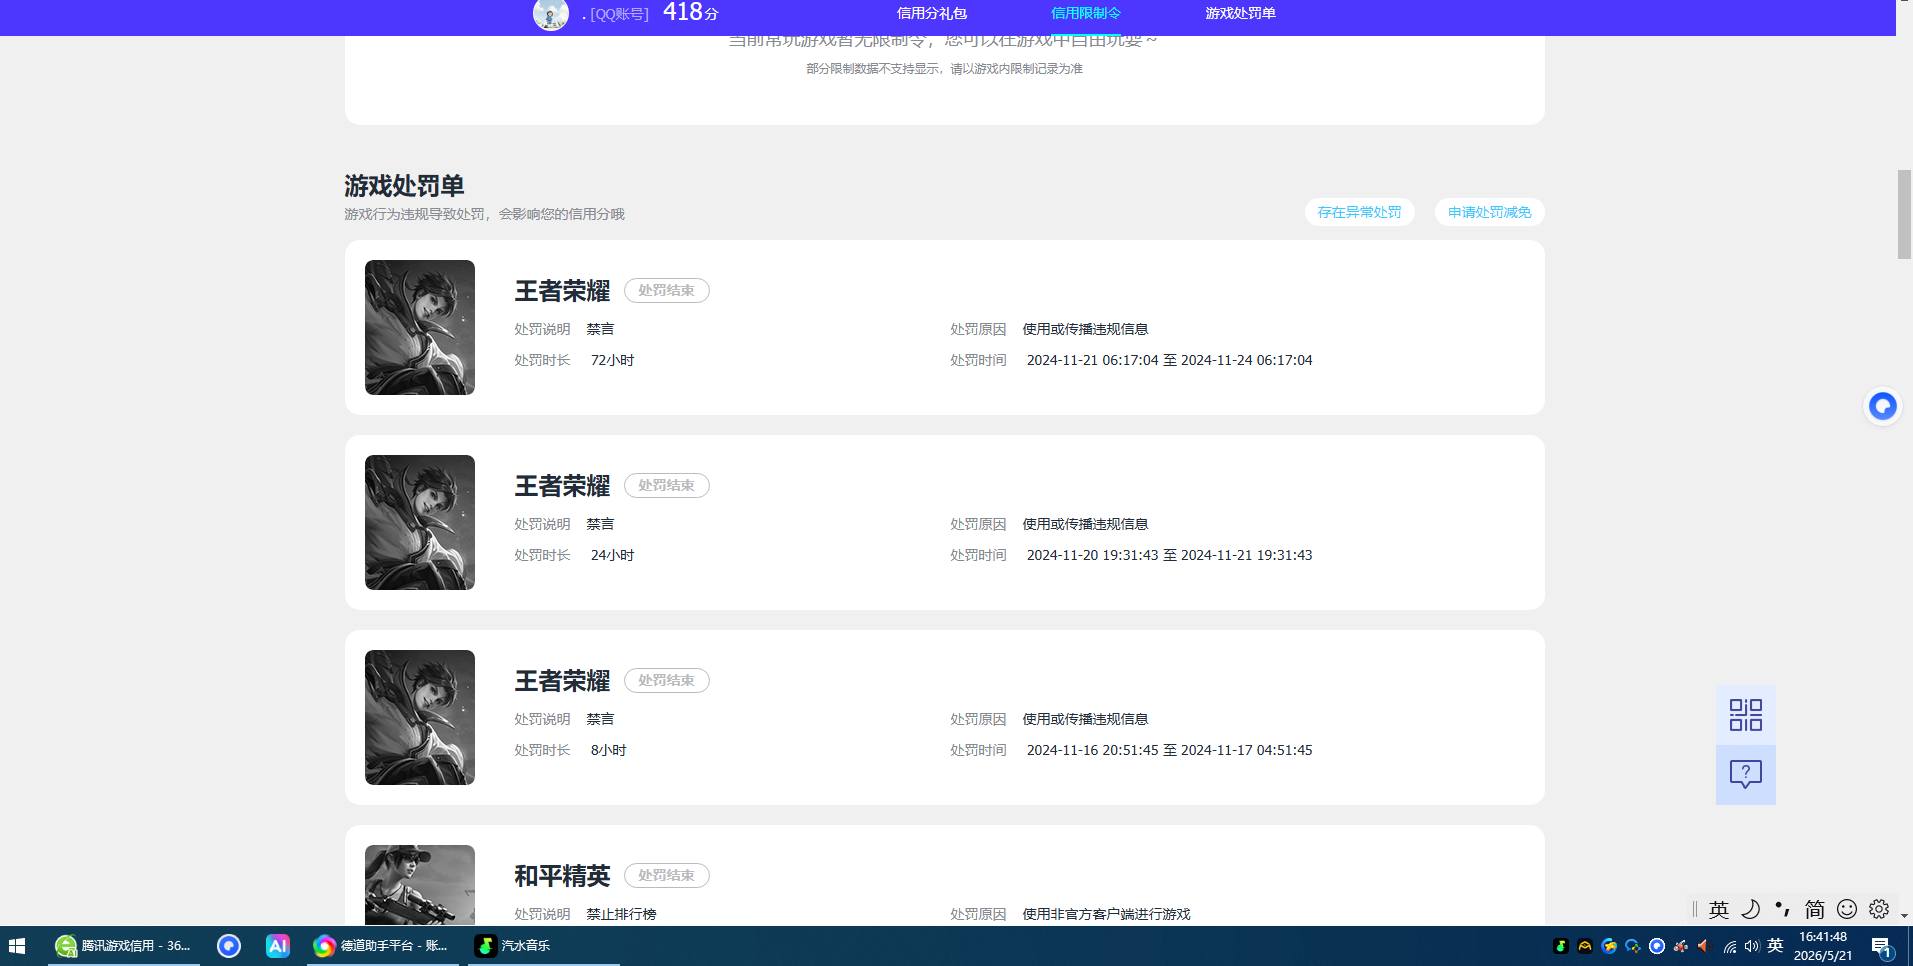1913x966 pixels.
Task: Open the help question-mark chat icon
Action: [1746, 774]
